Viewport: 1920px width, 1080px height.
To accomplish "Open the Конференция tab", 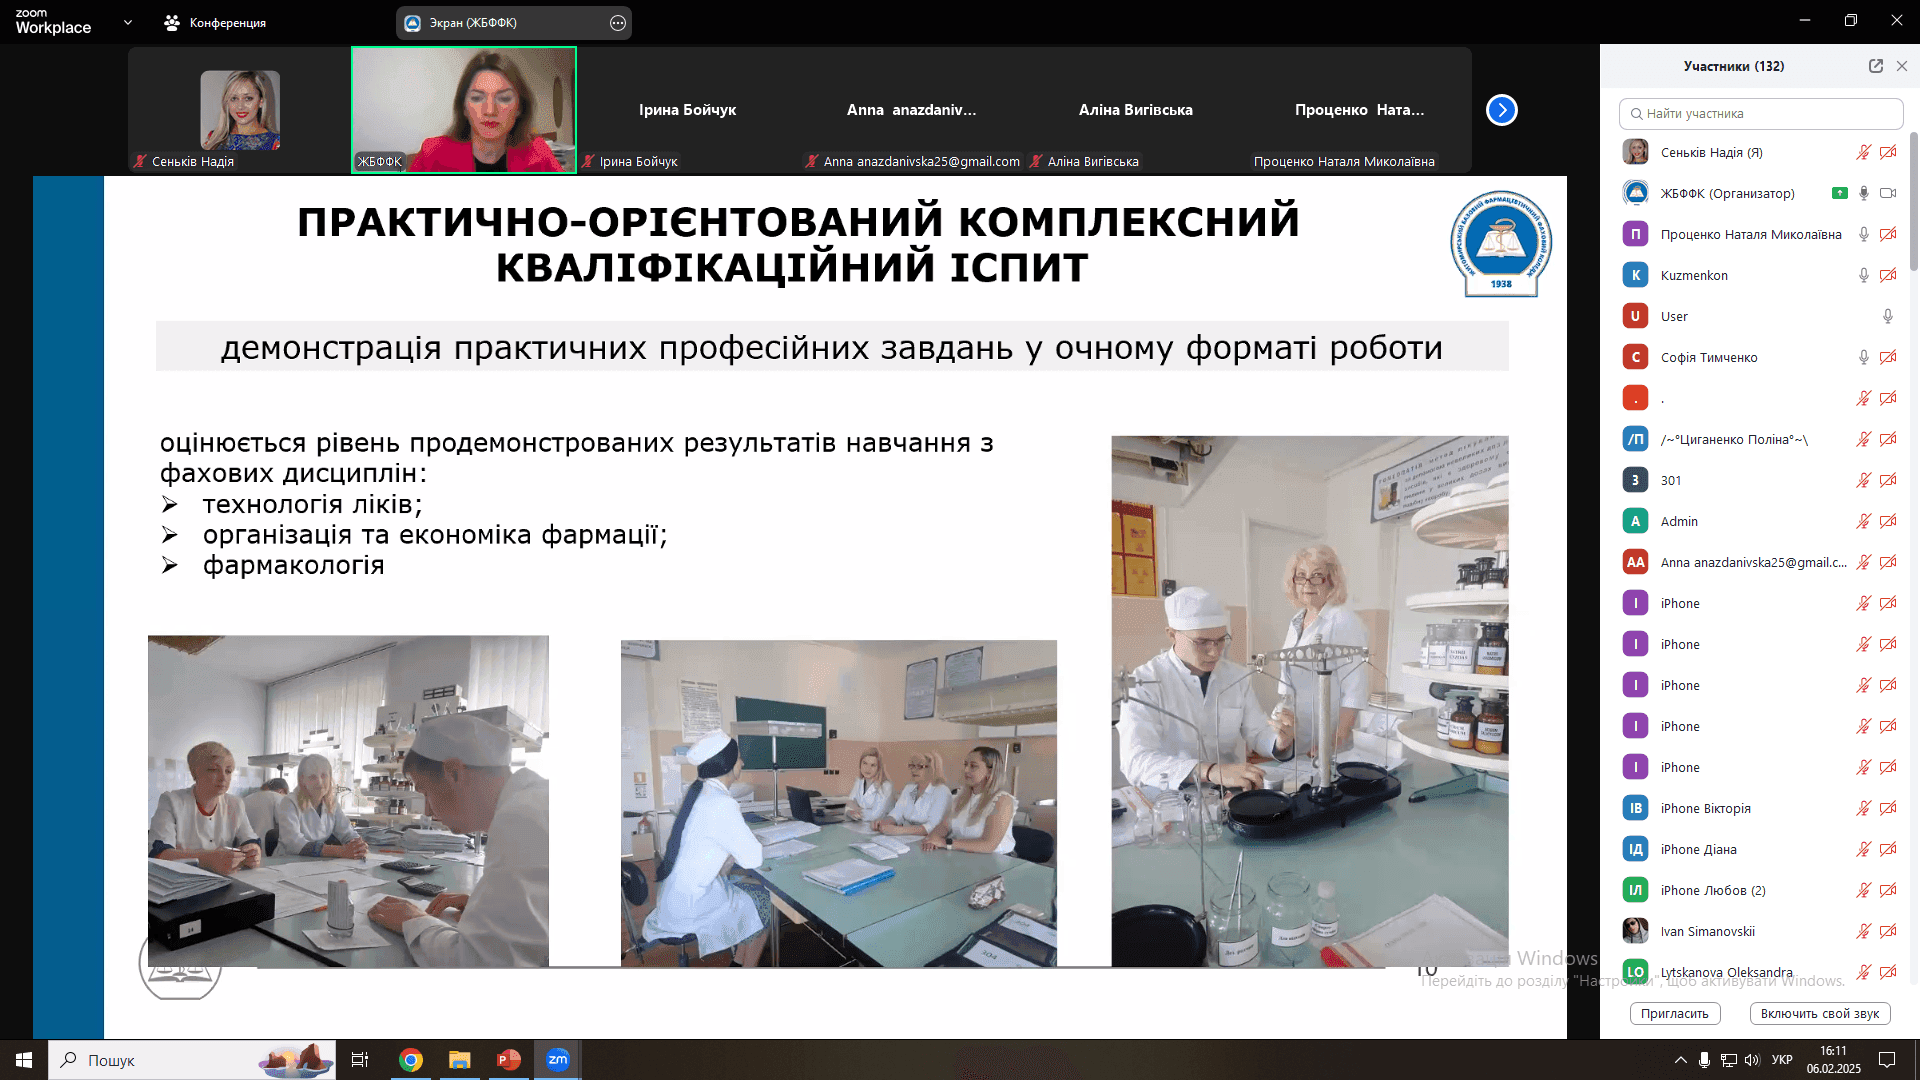I will click(x=215, y=22).
